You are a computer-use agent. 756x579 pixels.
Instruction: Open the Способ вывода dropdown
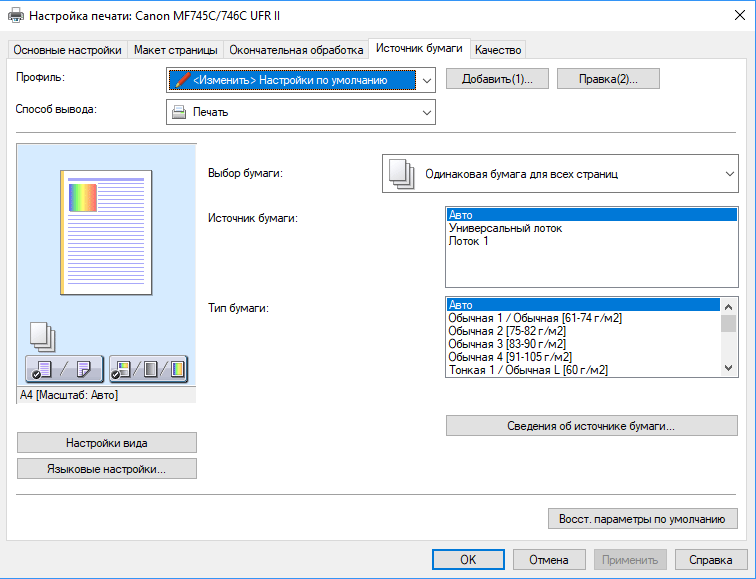pyautogui.click(x=301, y=112)
